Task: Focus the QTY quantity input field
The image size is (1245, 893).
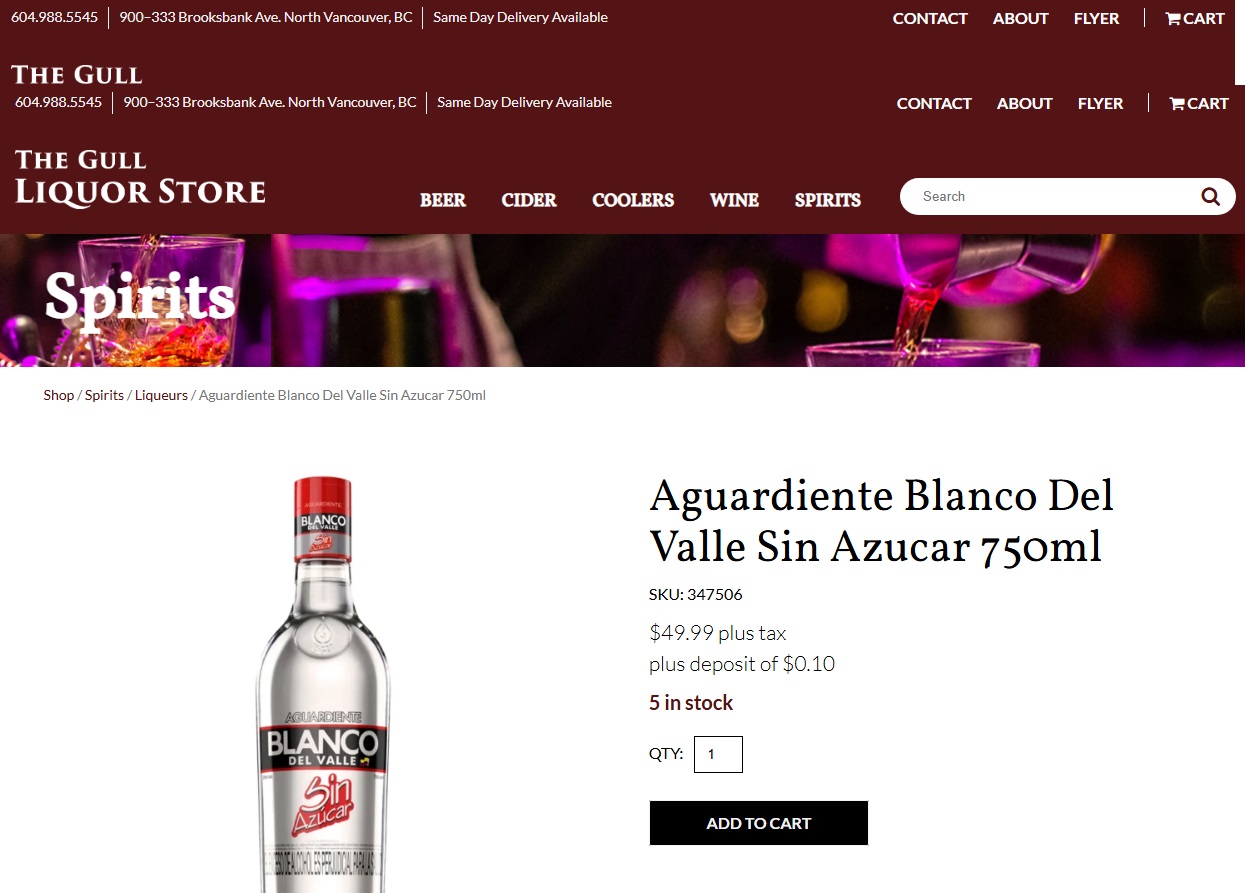Action: 718,754
